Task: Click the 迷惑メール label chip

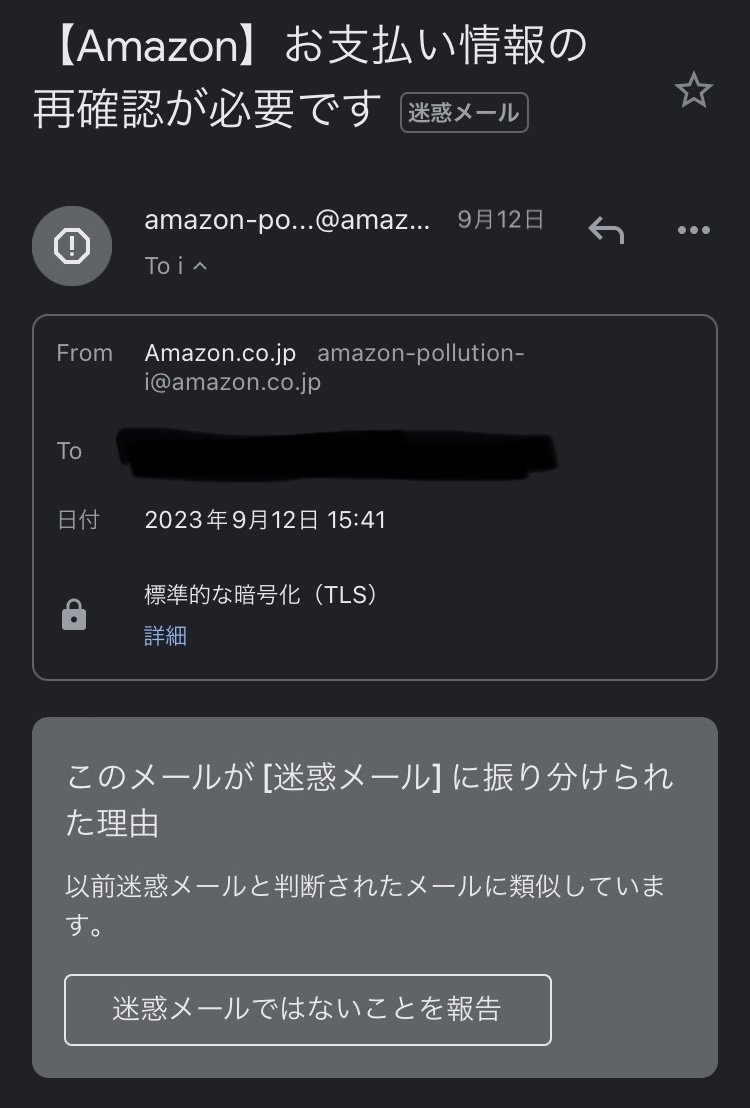Action: [464, 113]
